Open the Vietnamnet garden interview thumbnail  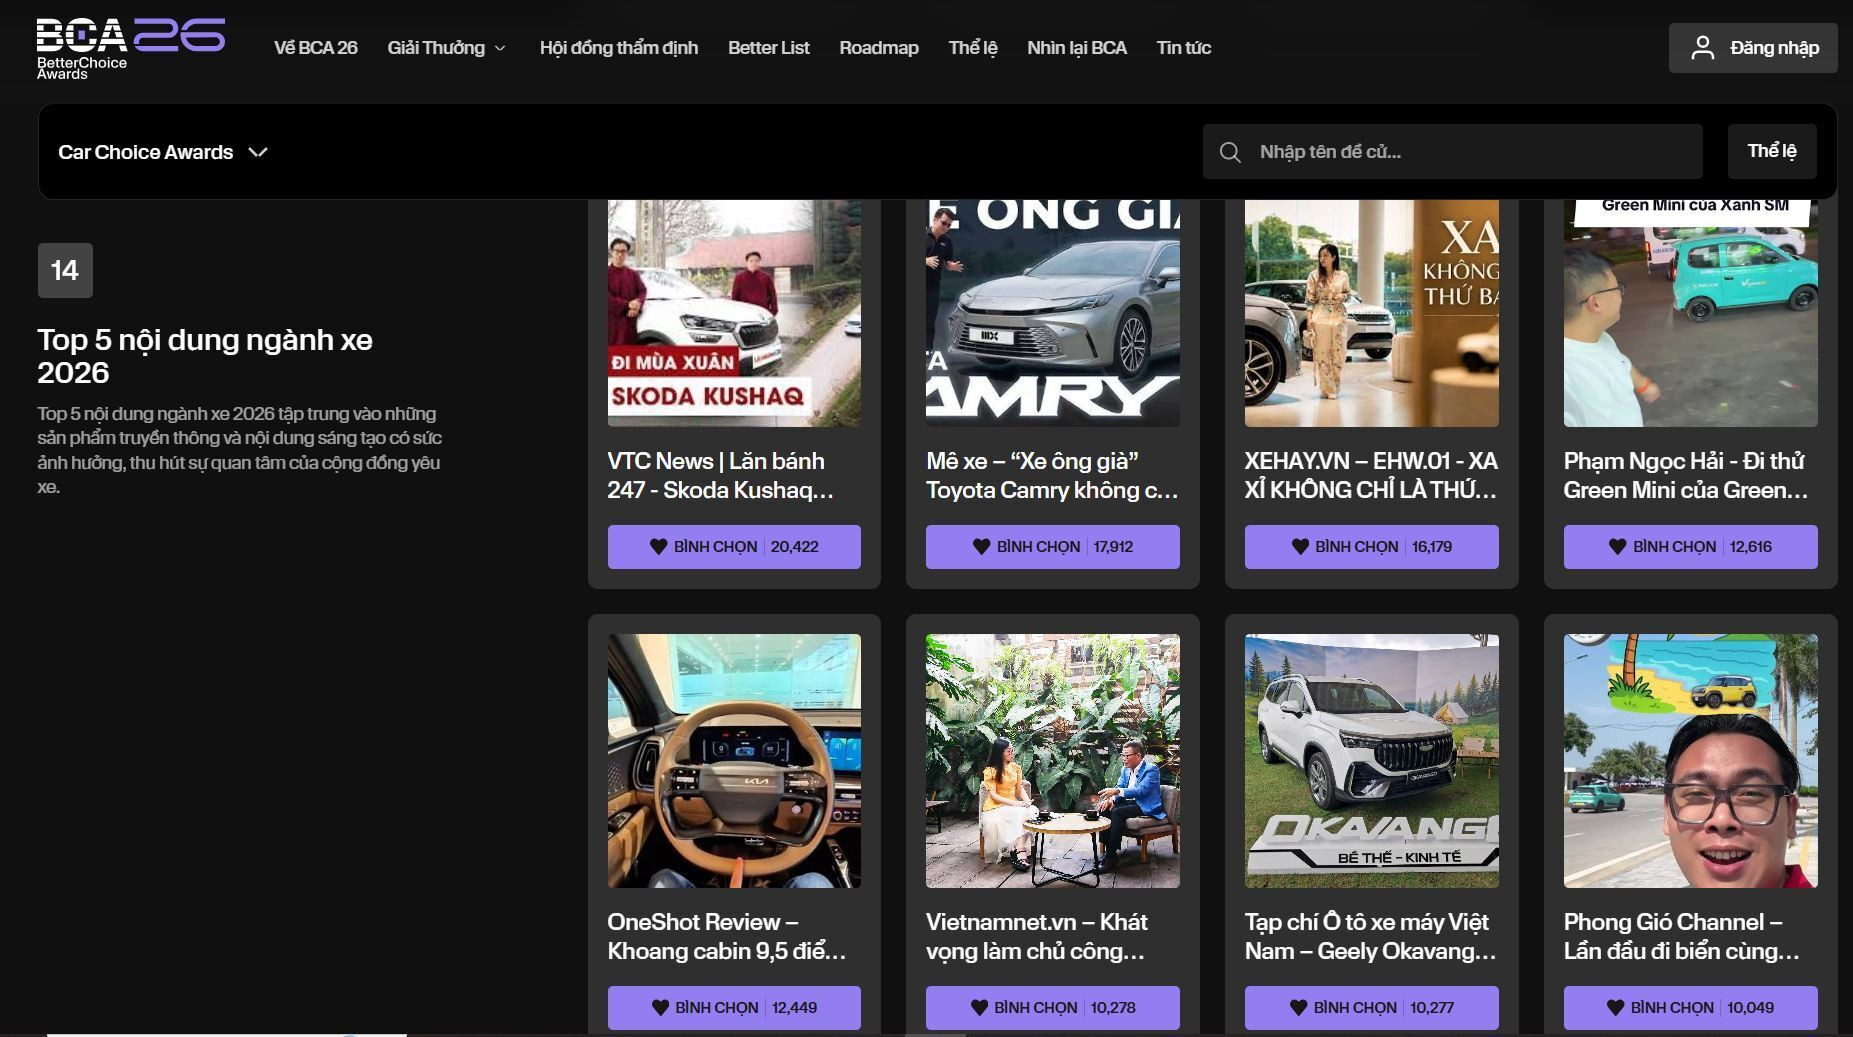pyautogui.click(x=1053, y=761)
